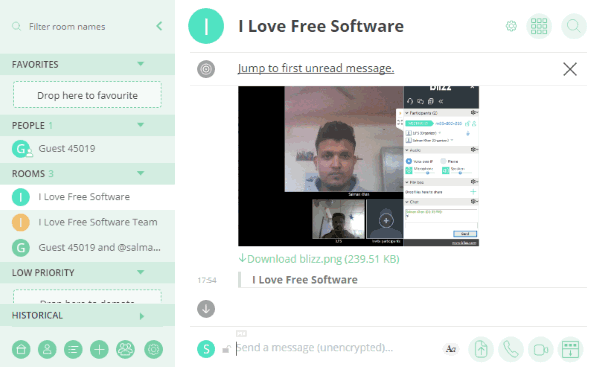Screen dimensions: 600x367
Task: Create a new room with plus icon
Action: pos(99,349)
